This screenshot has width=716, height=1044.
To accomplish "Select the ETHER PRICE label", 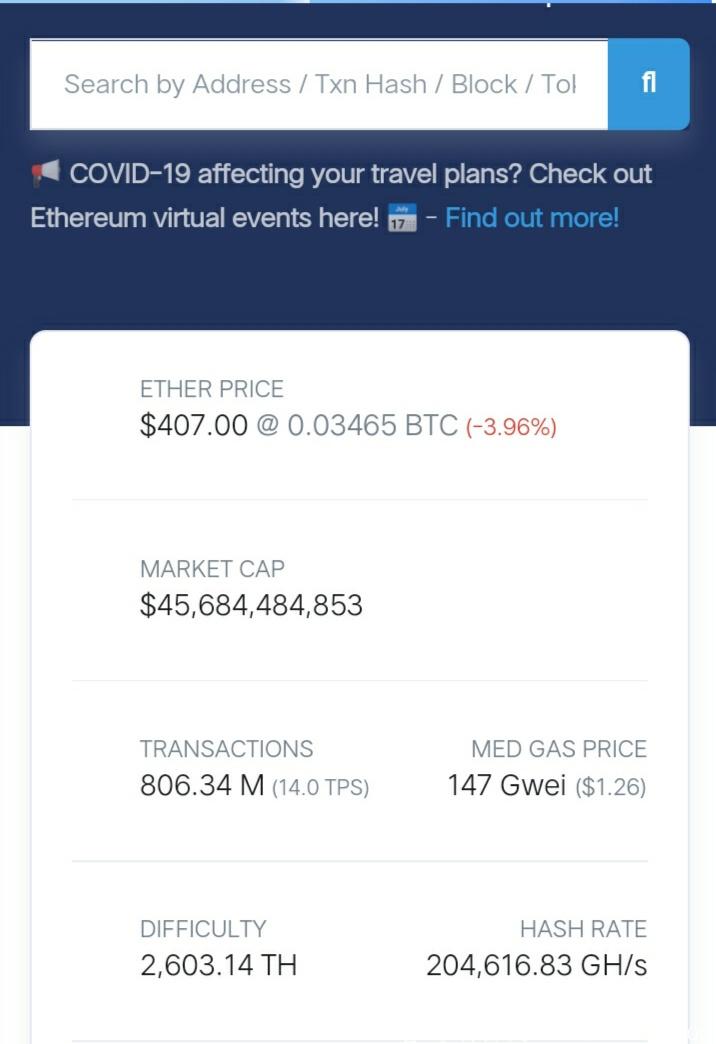I will pos(212,389).
